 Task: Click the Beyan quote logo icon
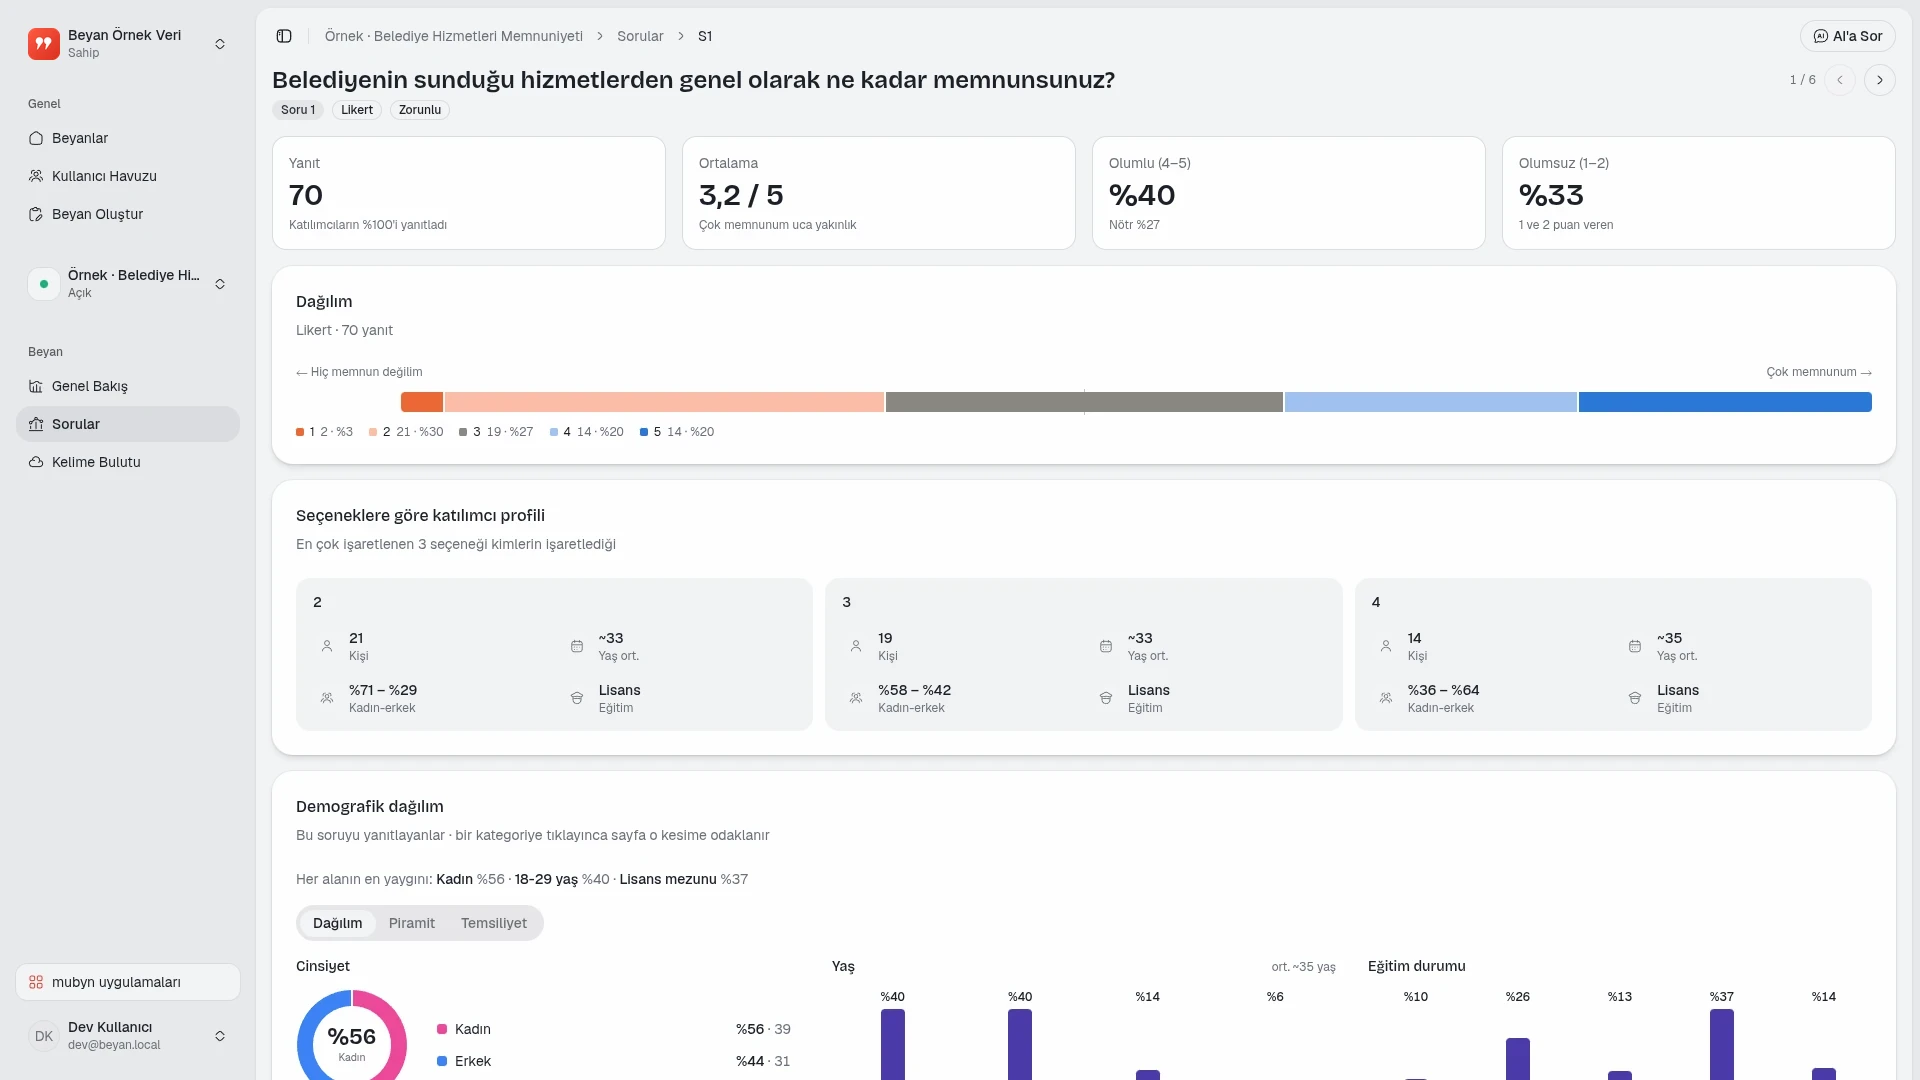tap(44, 44)
